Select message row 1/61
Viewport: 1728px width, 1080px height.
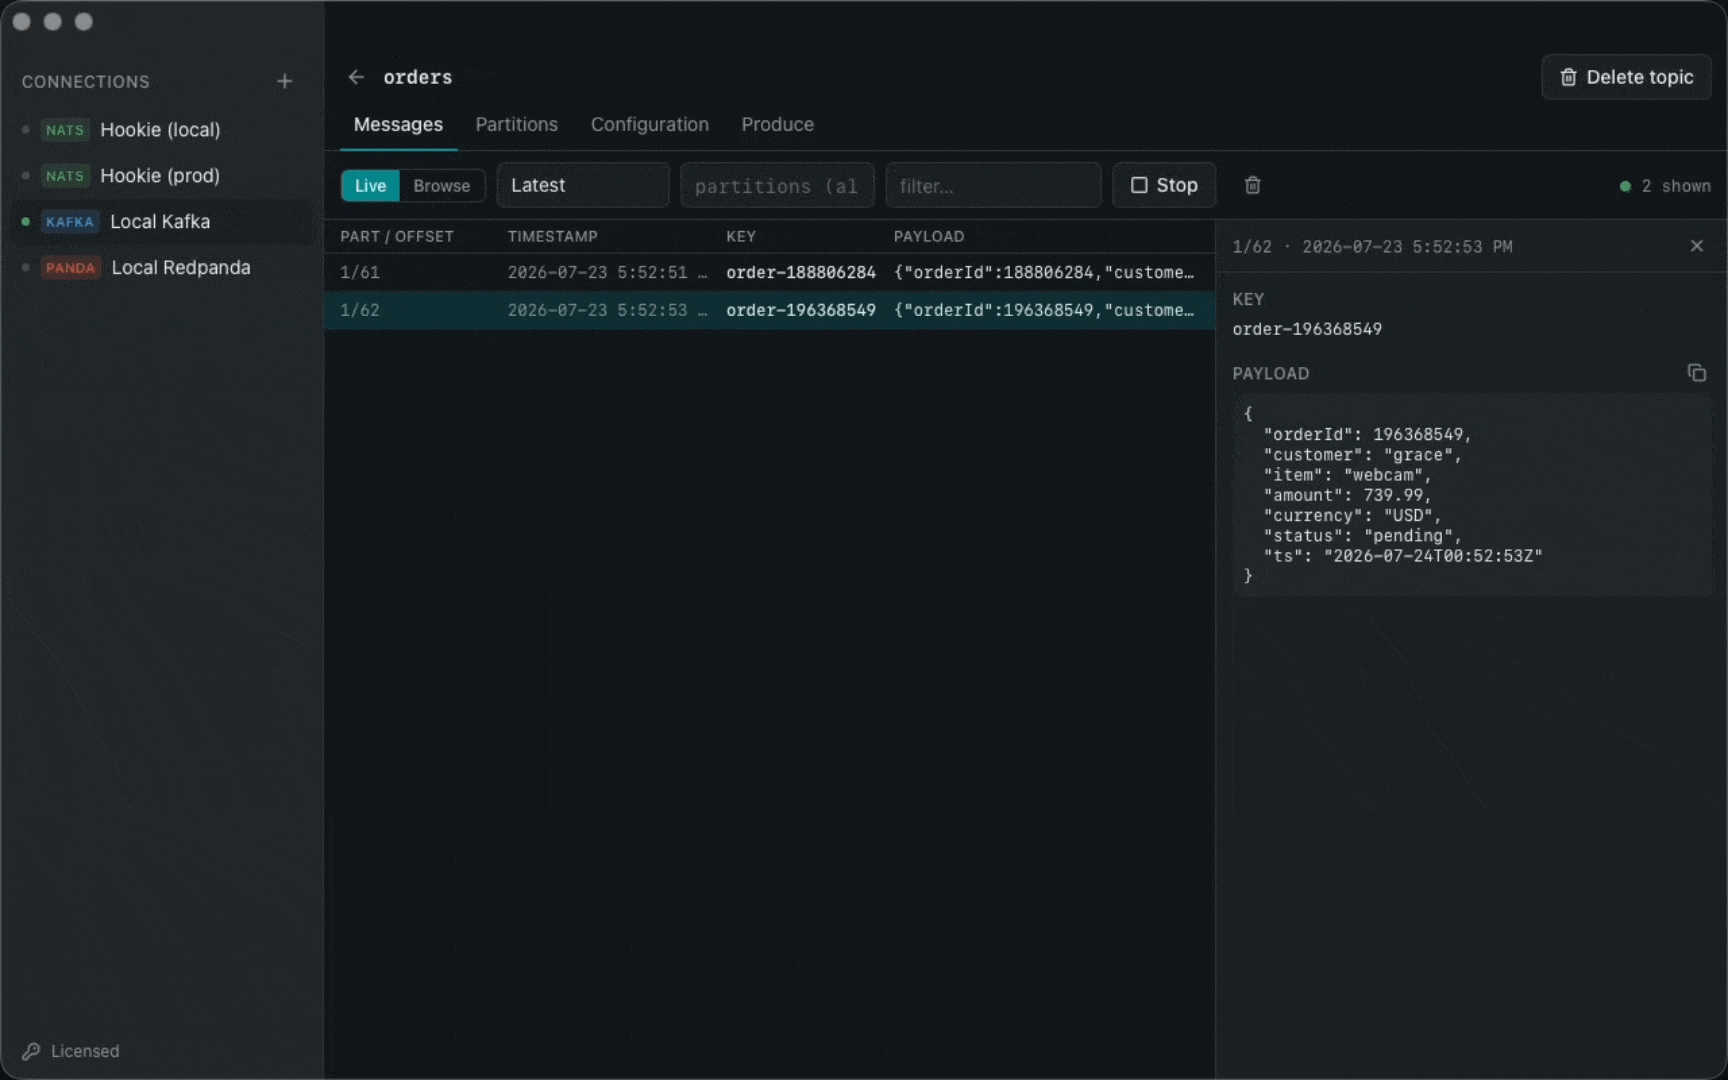[769, 272]
